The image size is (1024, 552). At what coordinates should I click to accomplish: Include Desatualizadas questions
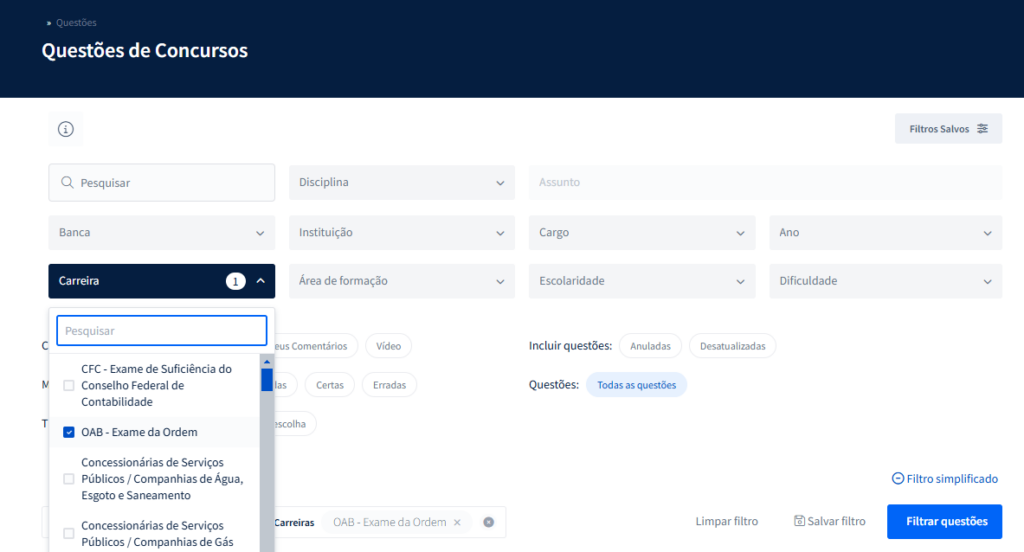click(732, 346)
